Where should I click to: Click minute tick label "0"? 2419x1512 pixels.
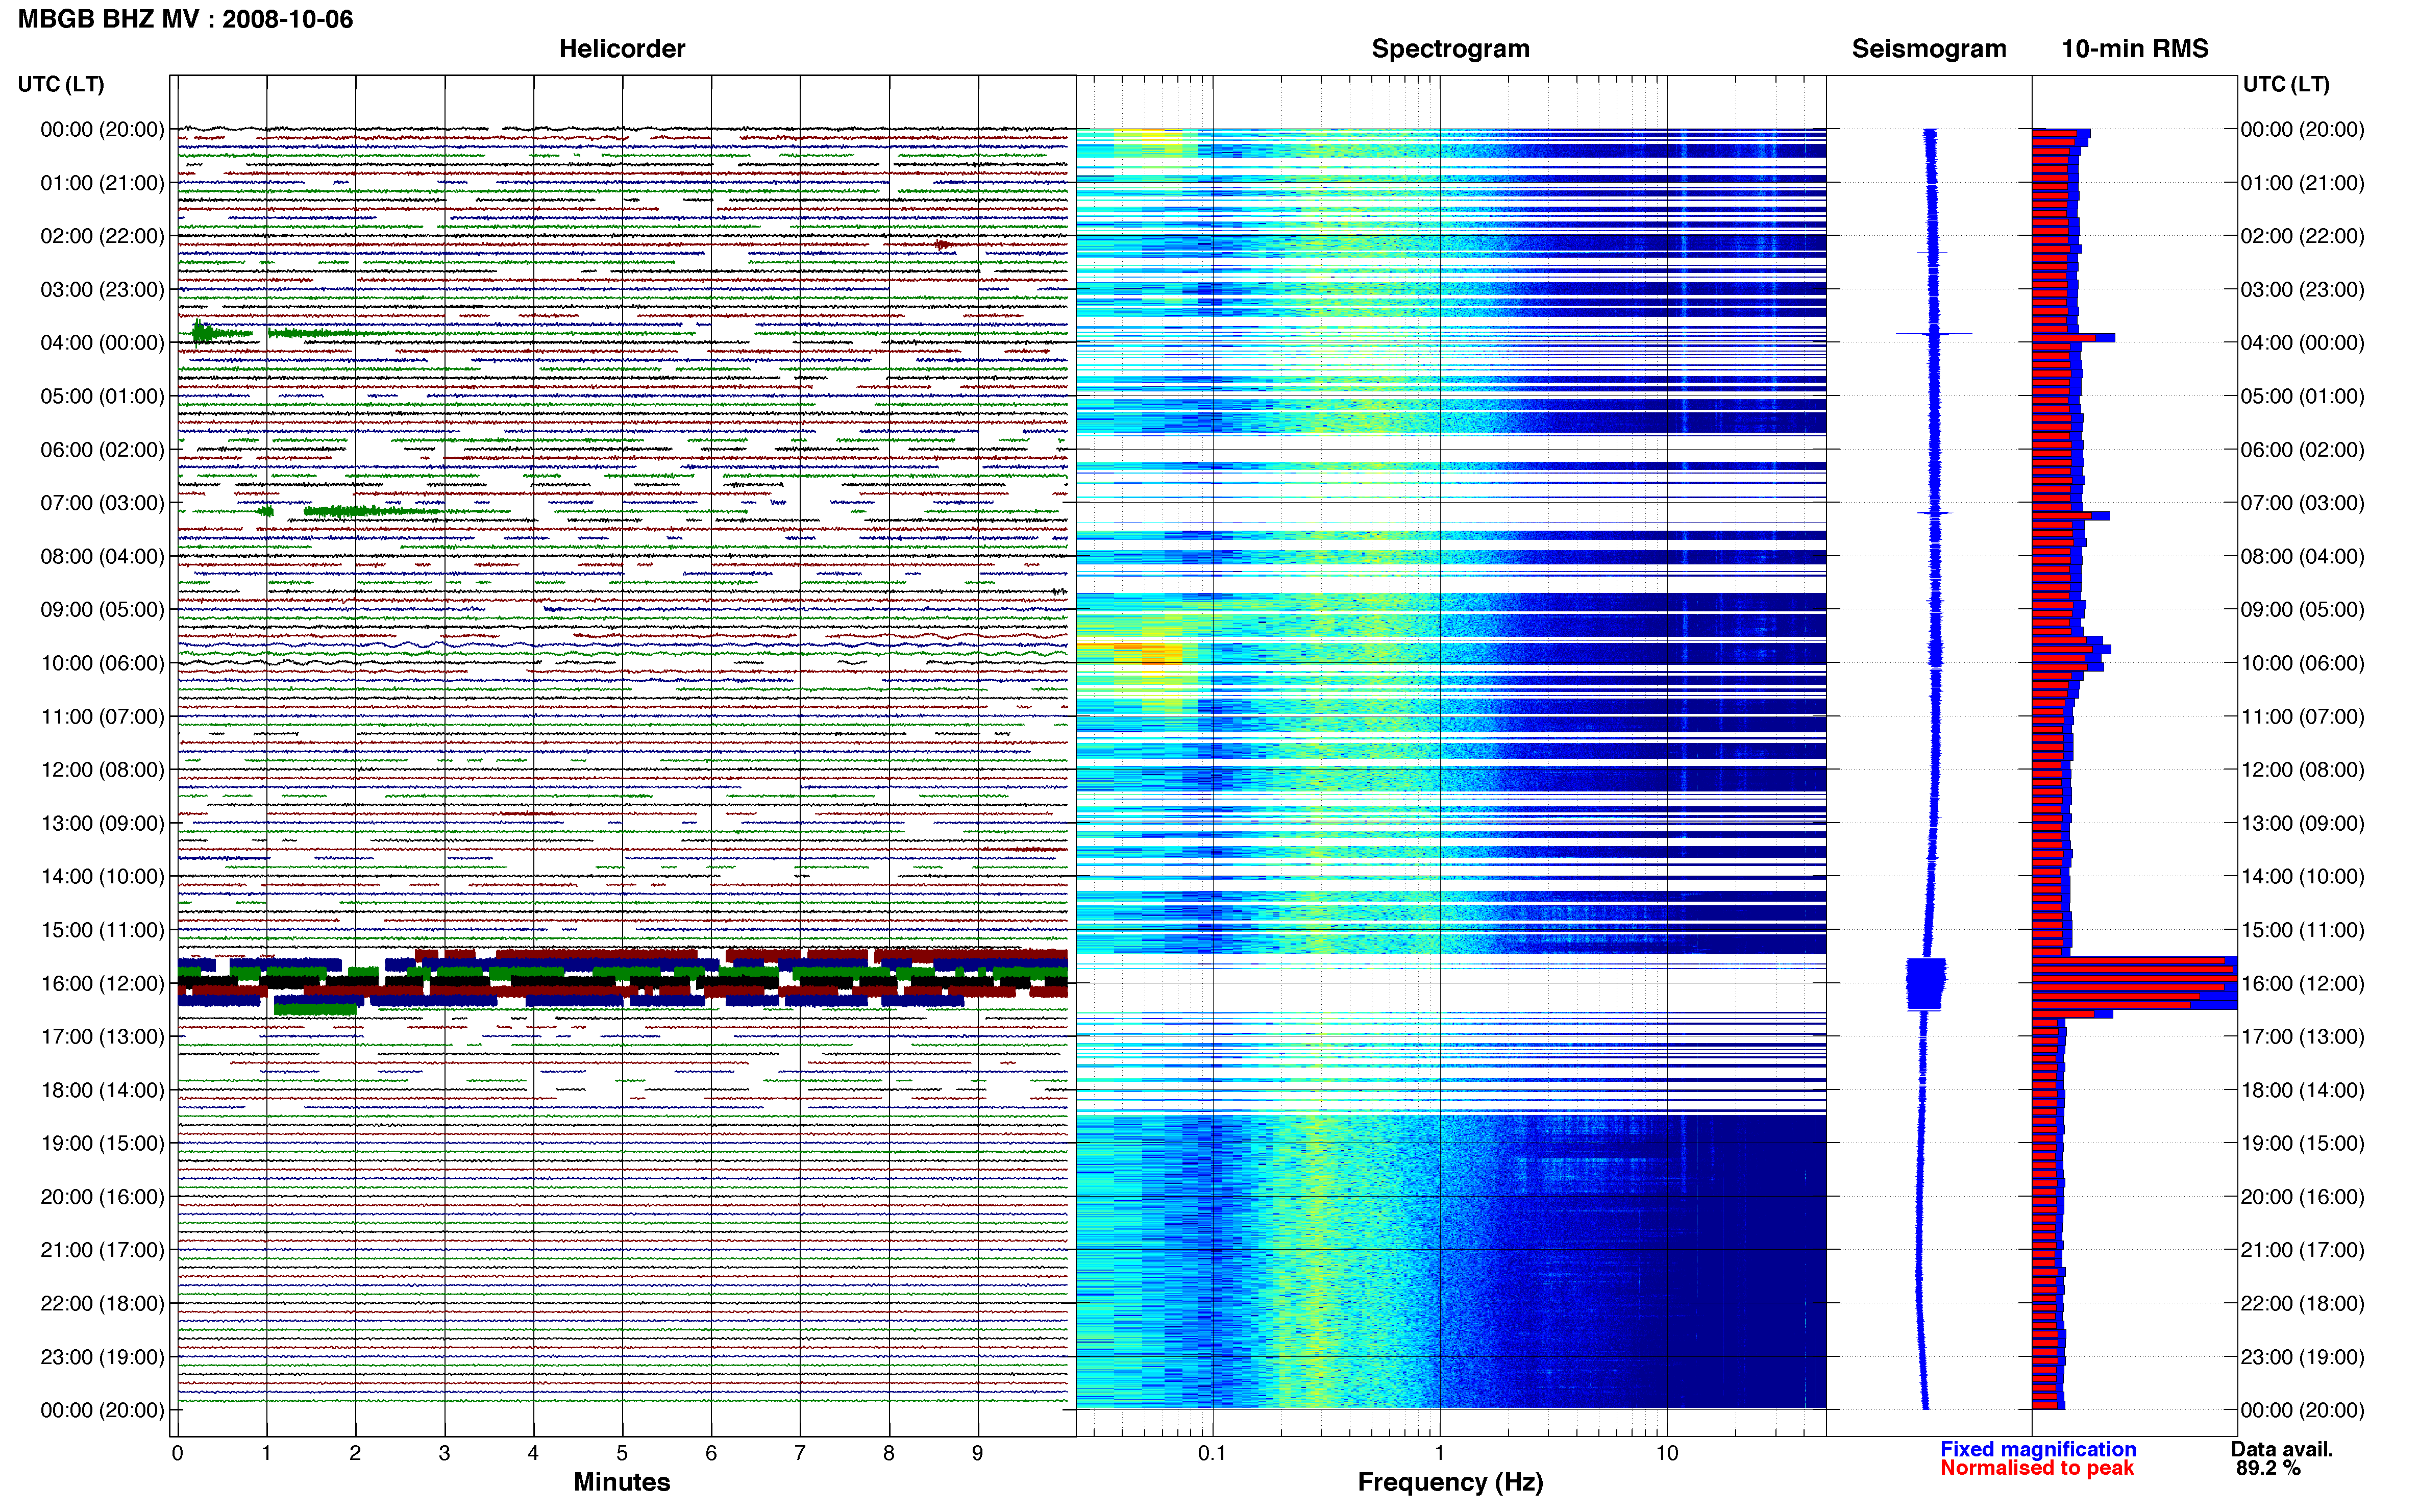click(177, 1453)
